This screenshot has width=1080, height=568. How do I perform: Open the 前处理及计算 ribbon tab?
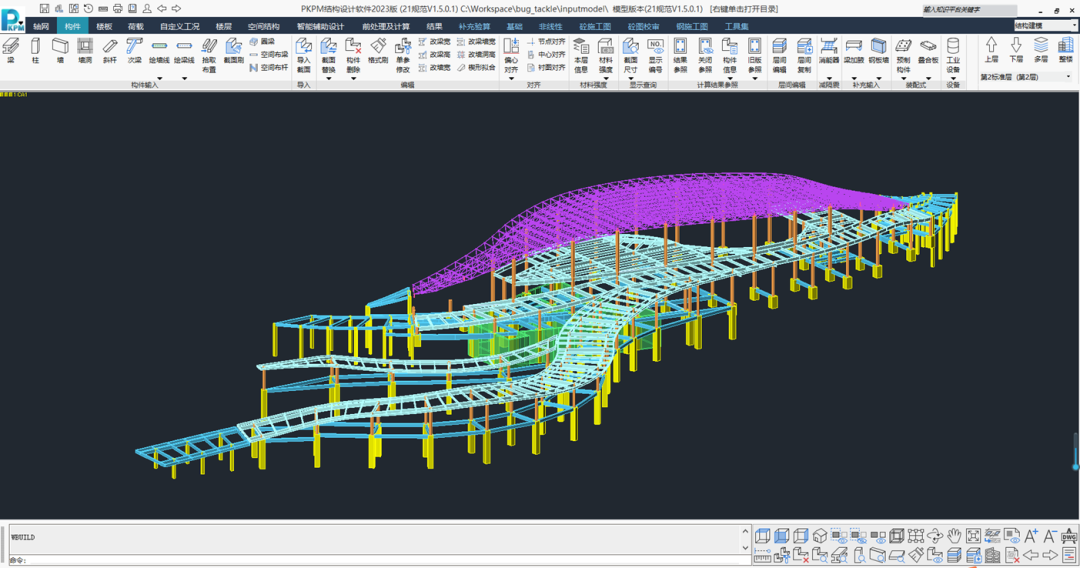(386, 26)
